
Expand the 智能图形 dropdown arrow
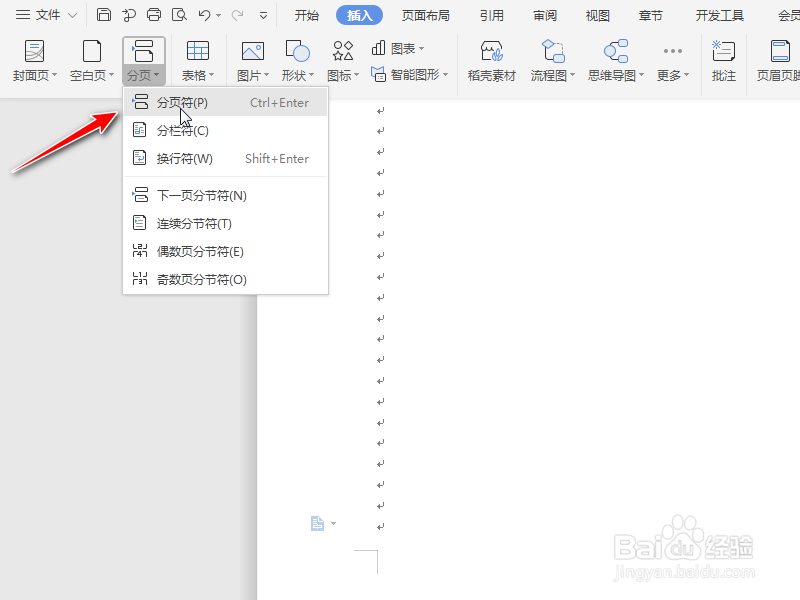445,75
